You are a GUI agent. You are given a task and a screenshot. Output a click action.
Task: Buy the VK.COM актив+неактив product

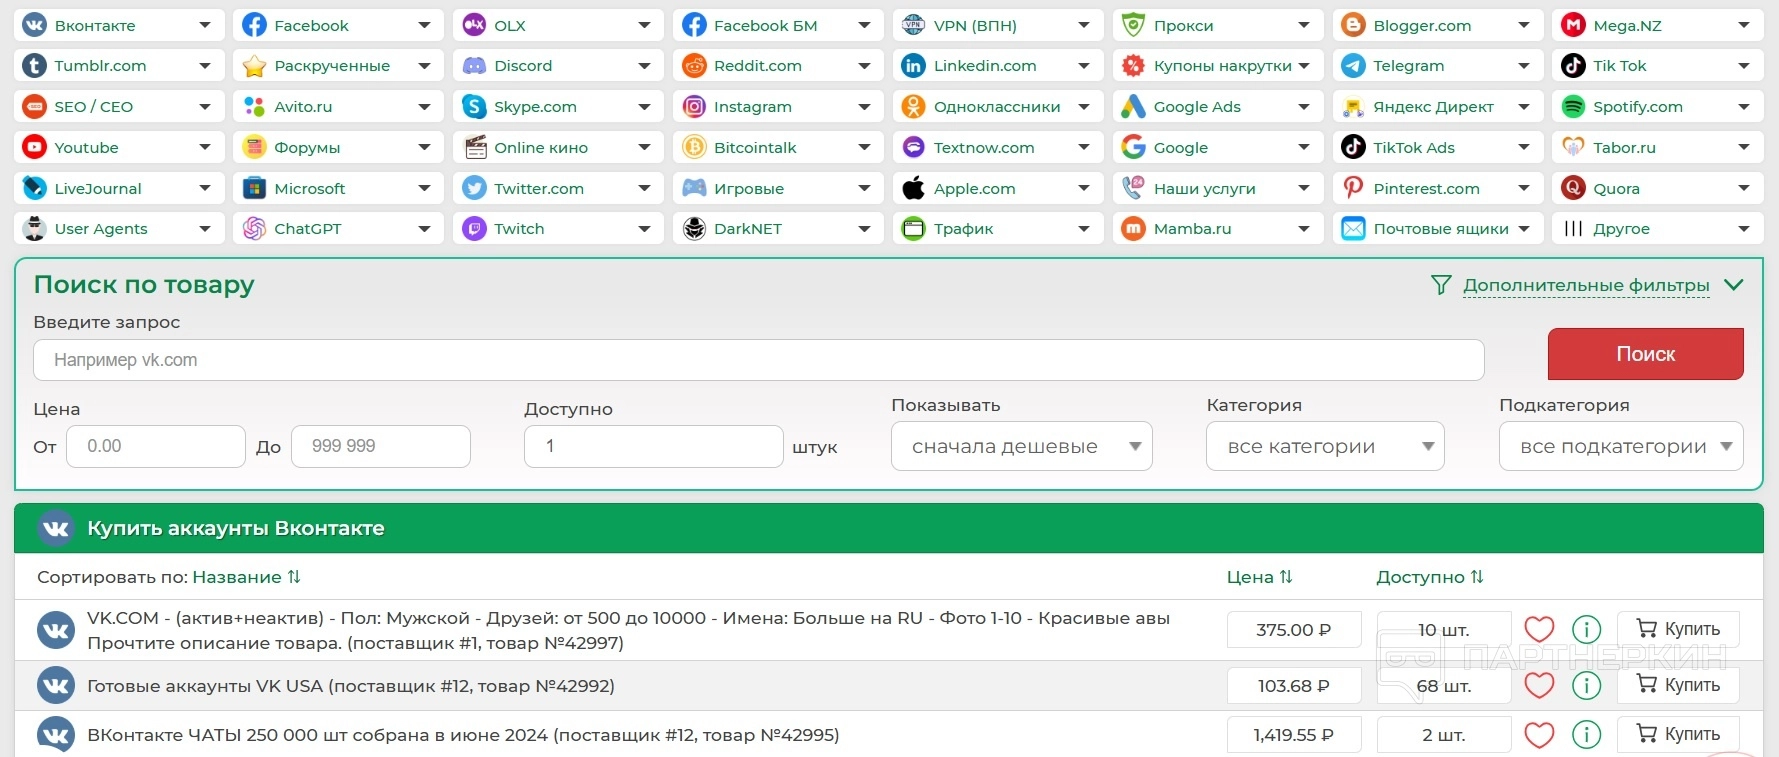[1679, 629]
